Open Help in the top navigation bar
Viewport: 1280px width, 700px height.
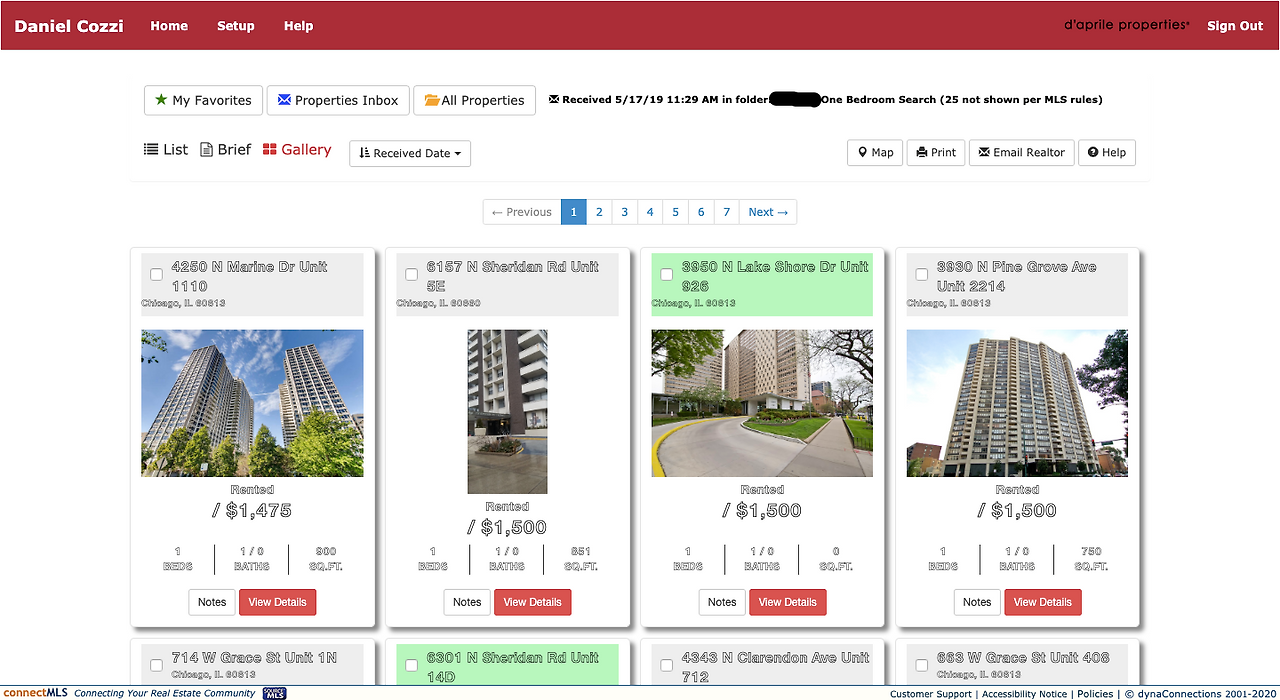[x=298, y=26]
